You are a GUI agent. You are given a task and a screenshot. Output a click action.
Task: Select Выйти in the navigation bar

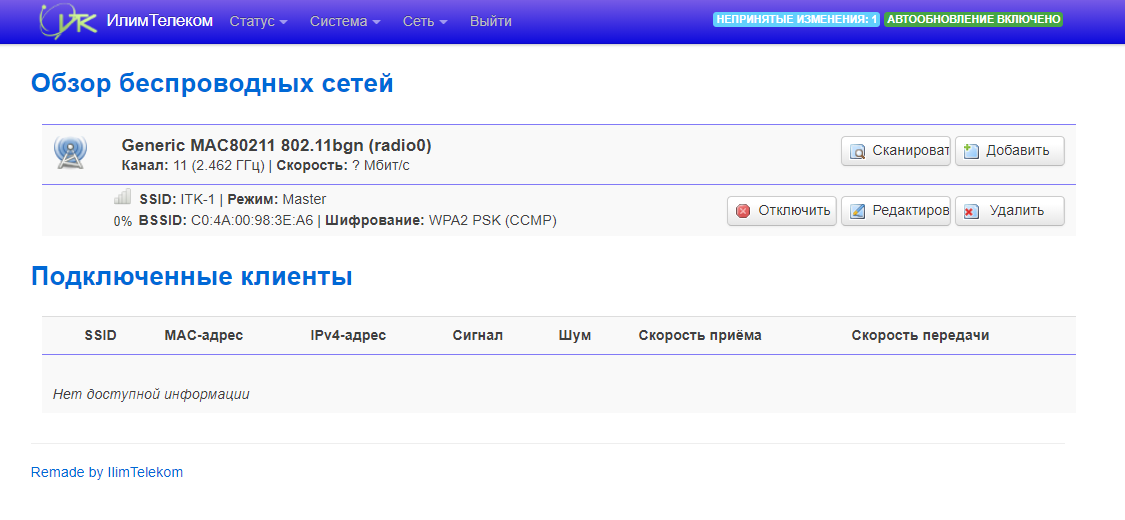click(490, 21)
